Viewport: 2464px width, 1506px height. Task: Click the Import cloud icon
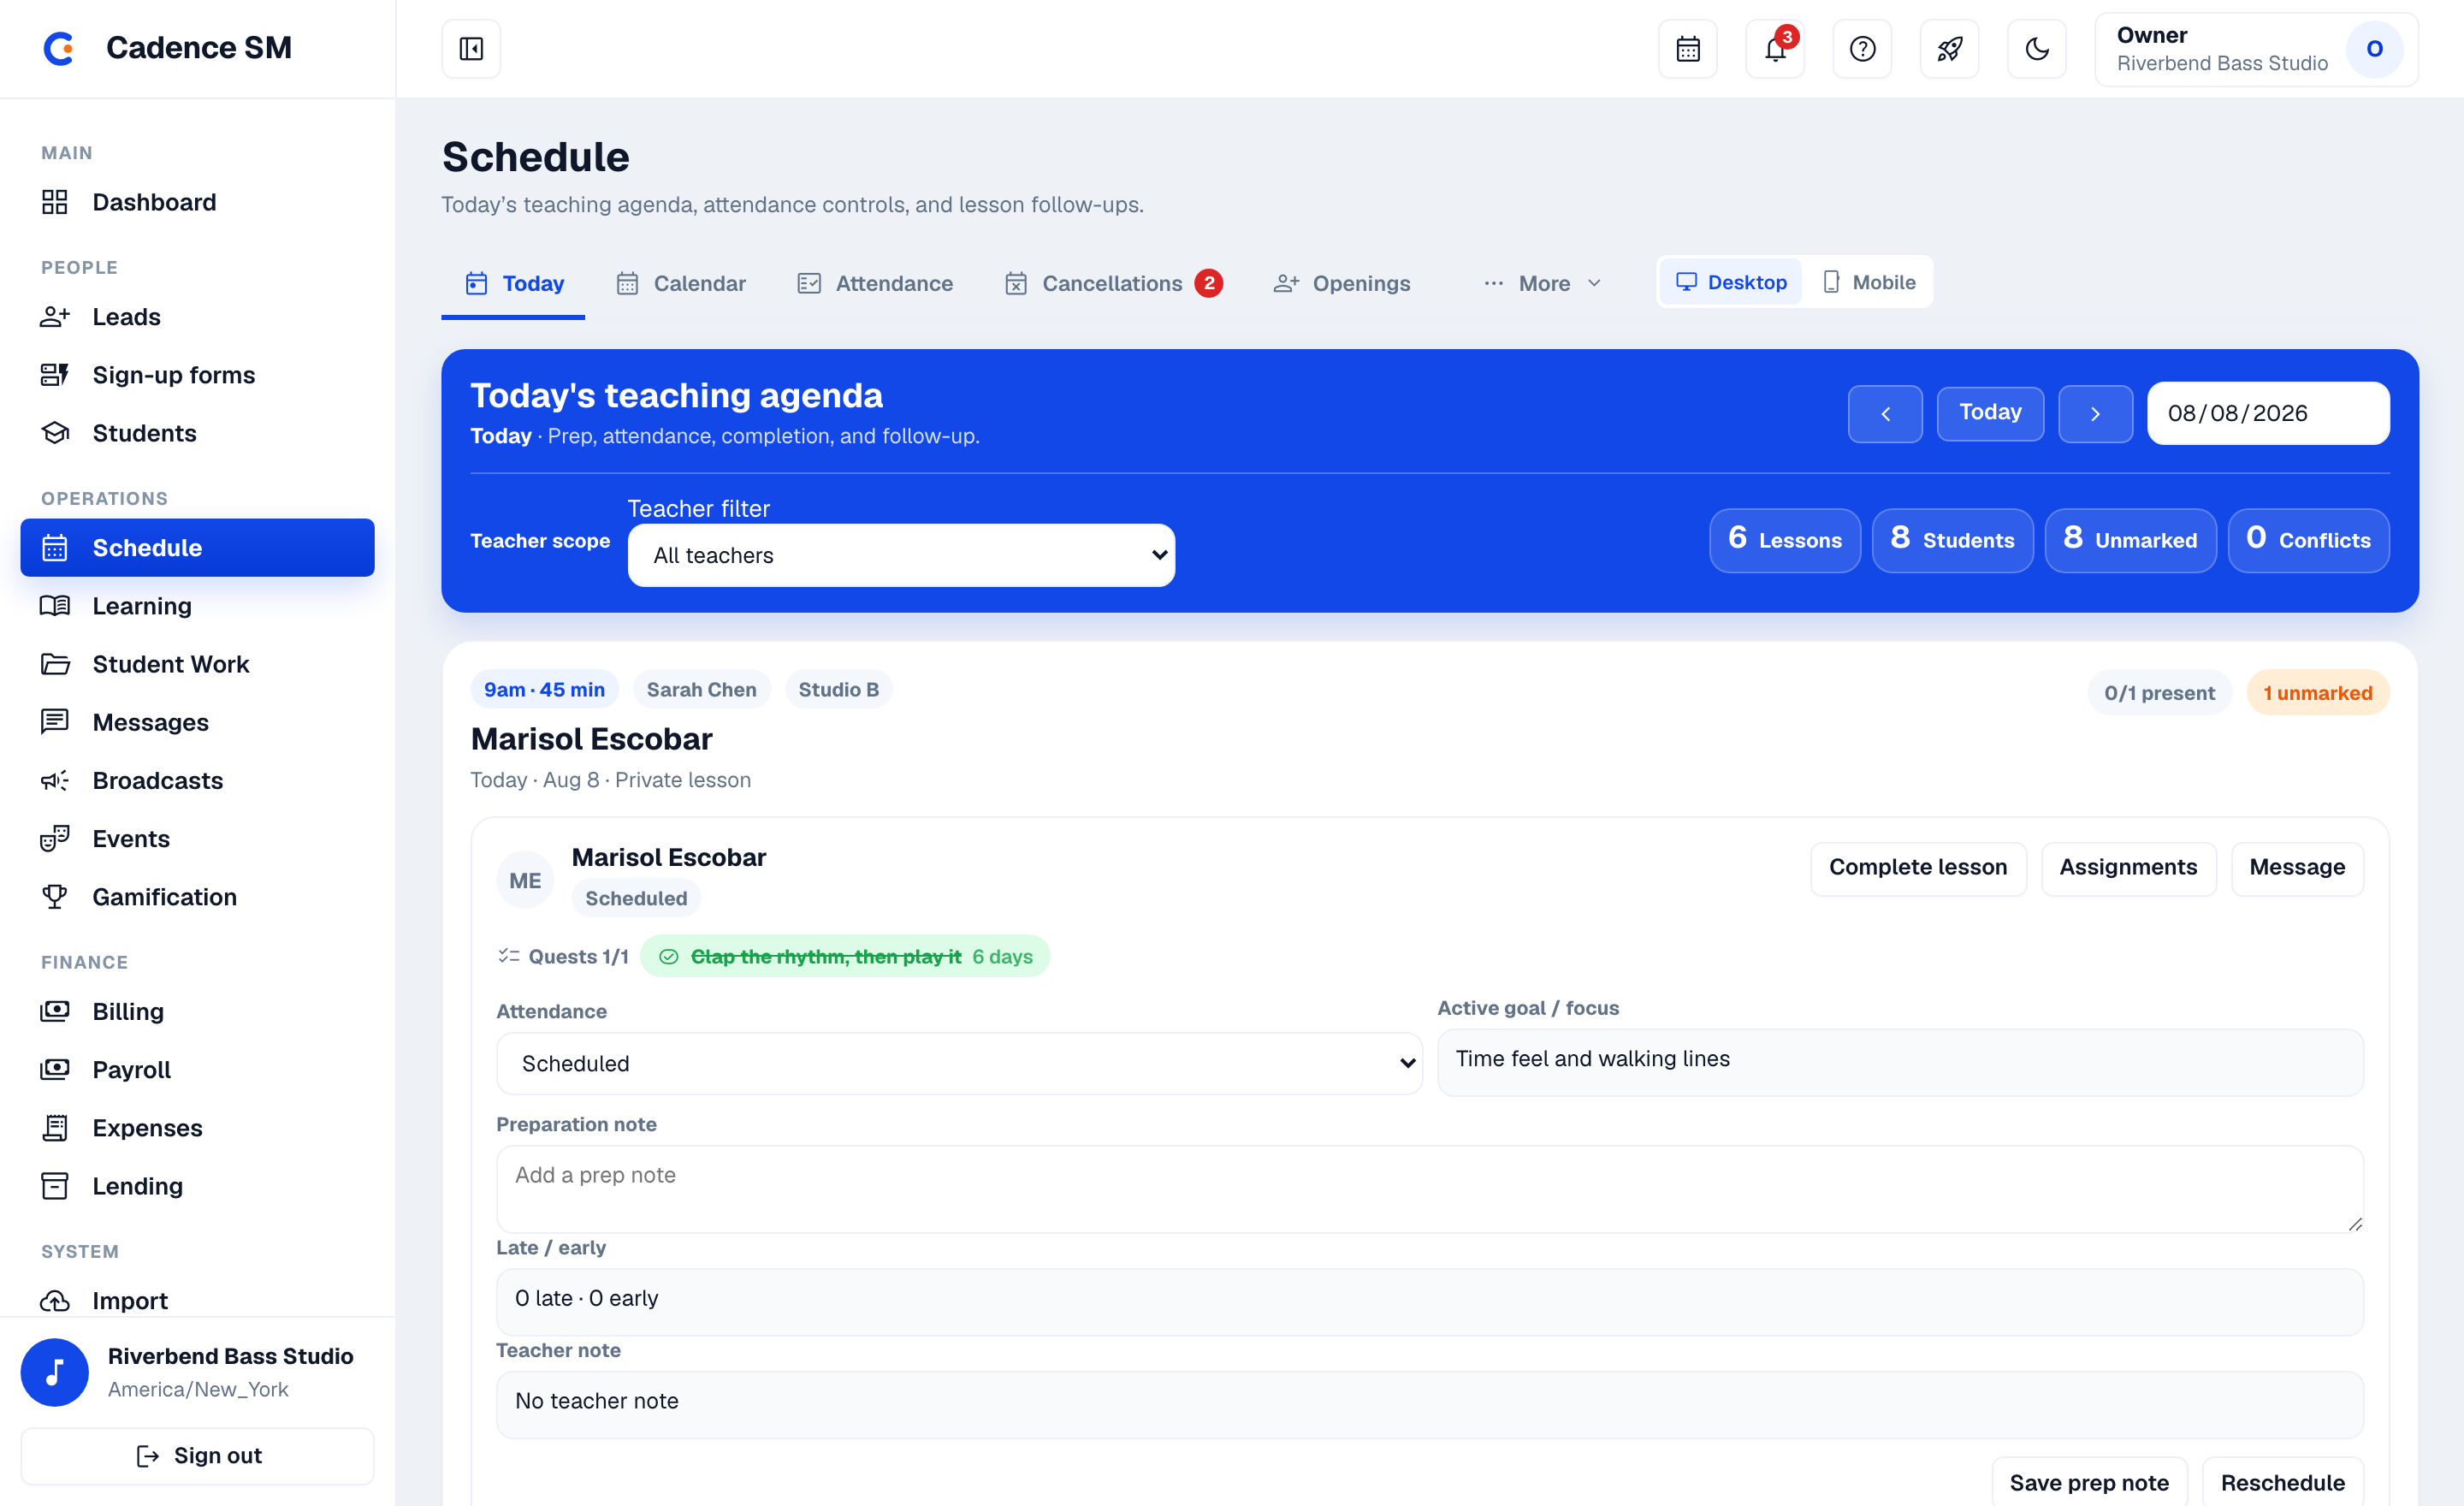point(55,1300)
